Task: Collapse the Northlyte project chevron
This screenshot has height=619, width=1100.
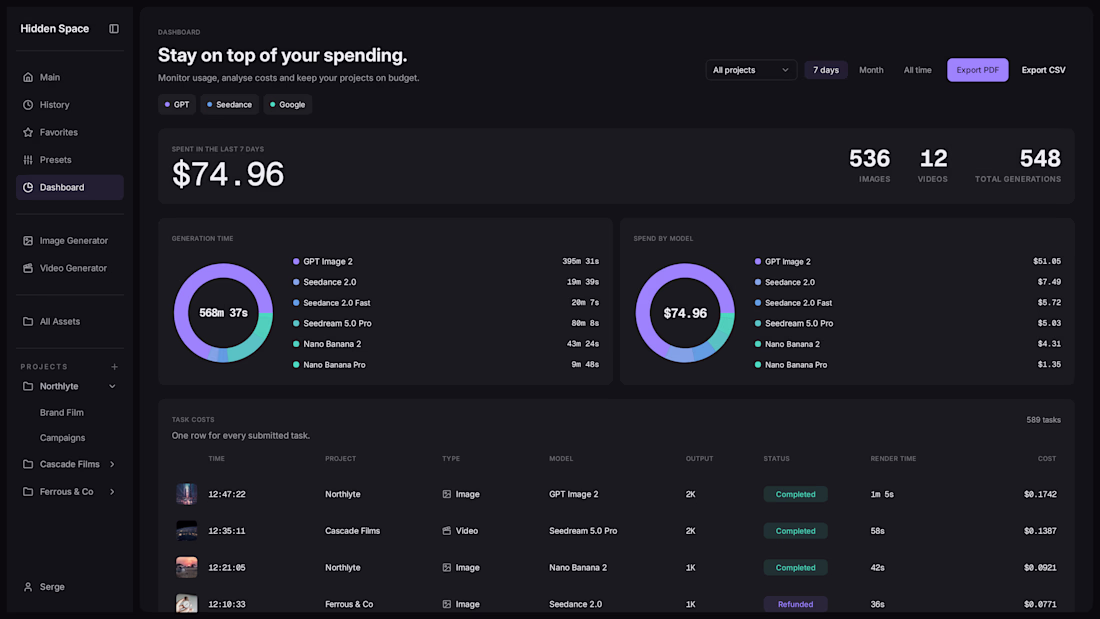Action: click(112, 386)
